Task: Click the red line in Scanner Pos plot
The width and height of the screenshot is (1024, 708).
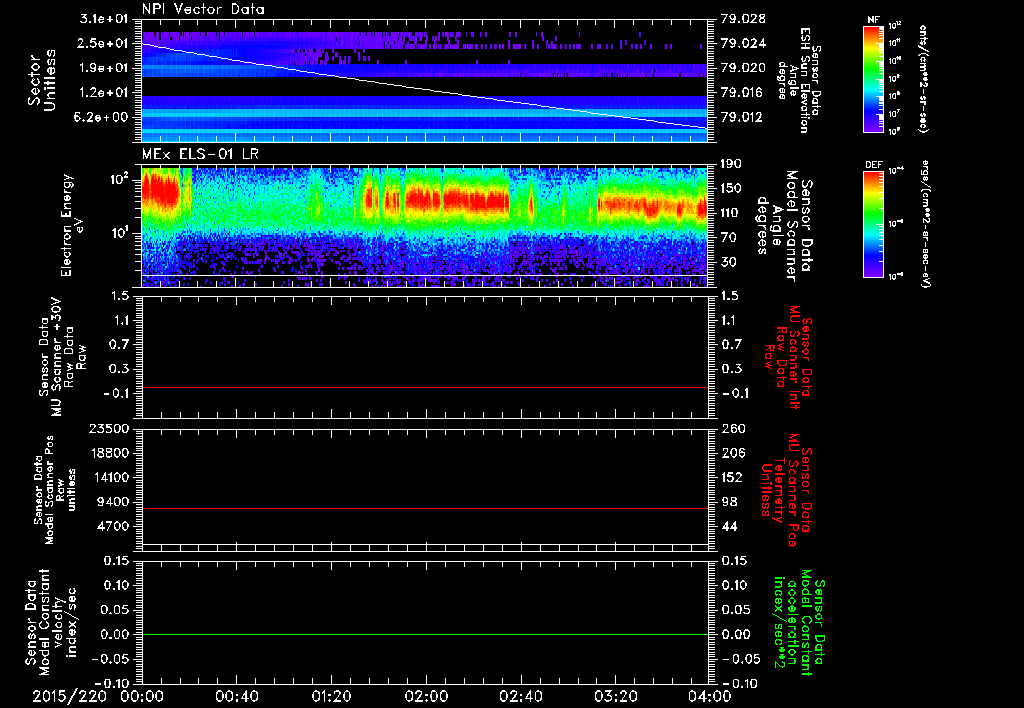Action: 425,508
